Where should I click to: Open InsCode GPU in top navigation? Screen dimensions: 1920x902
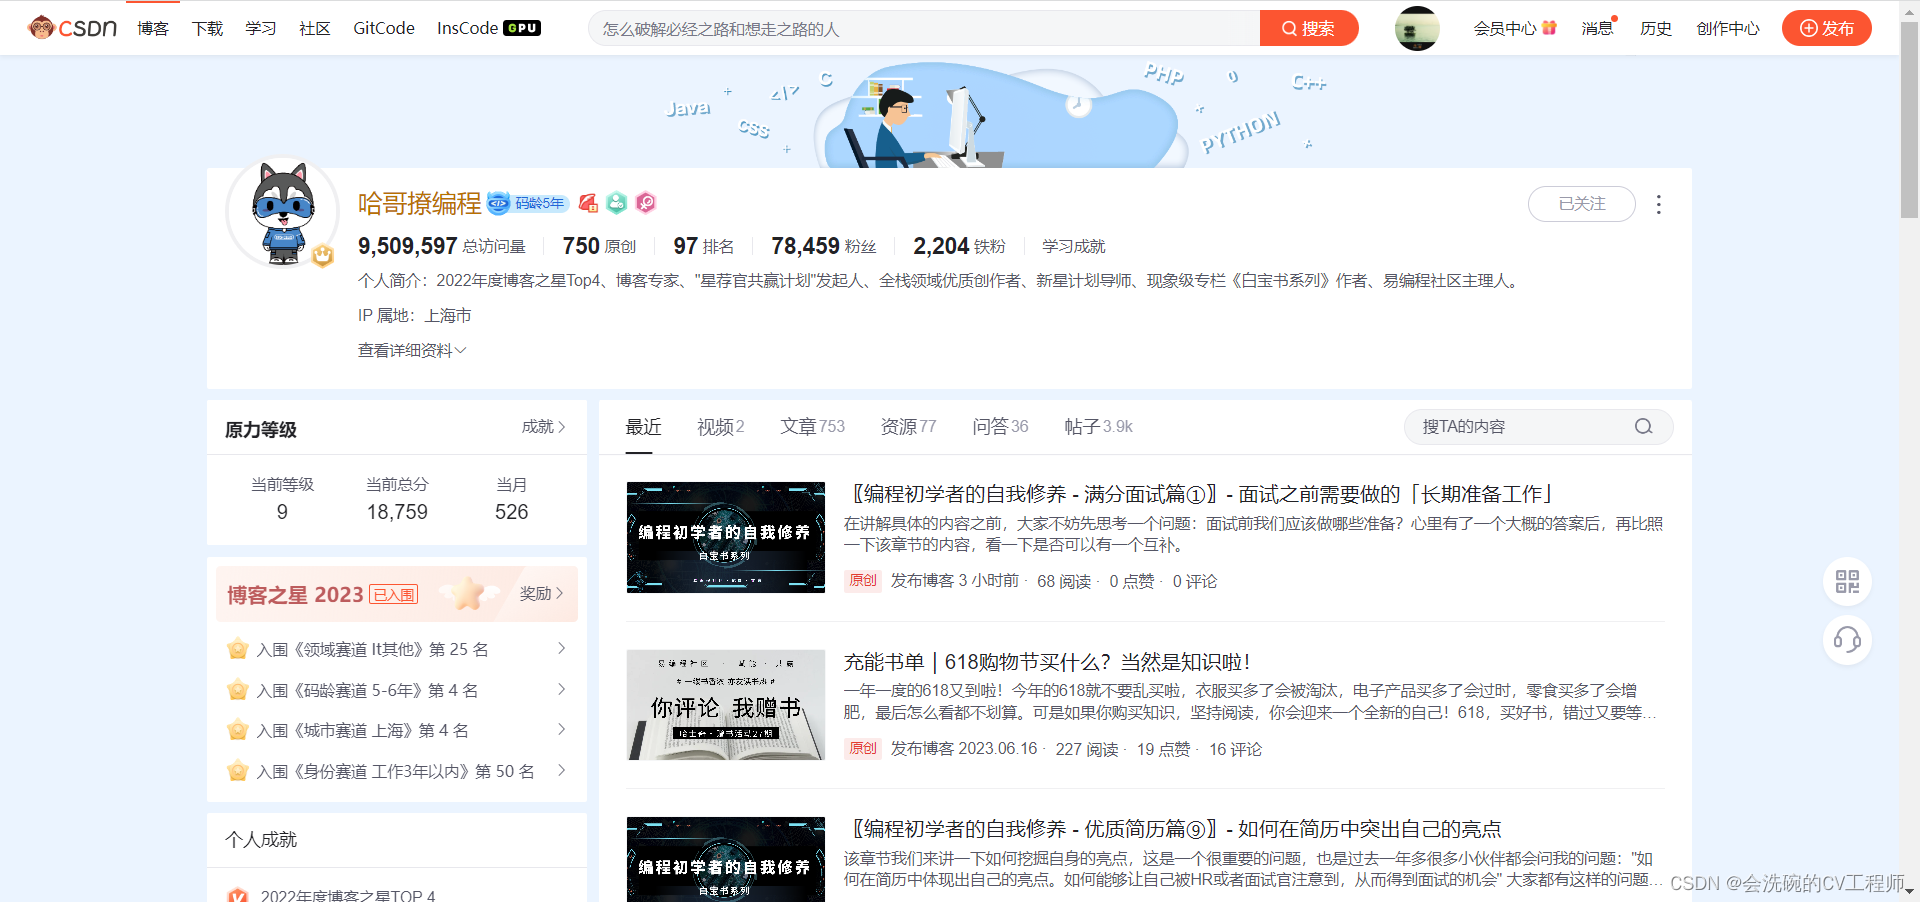(489, 28)
